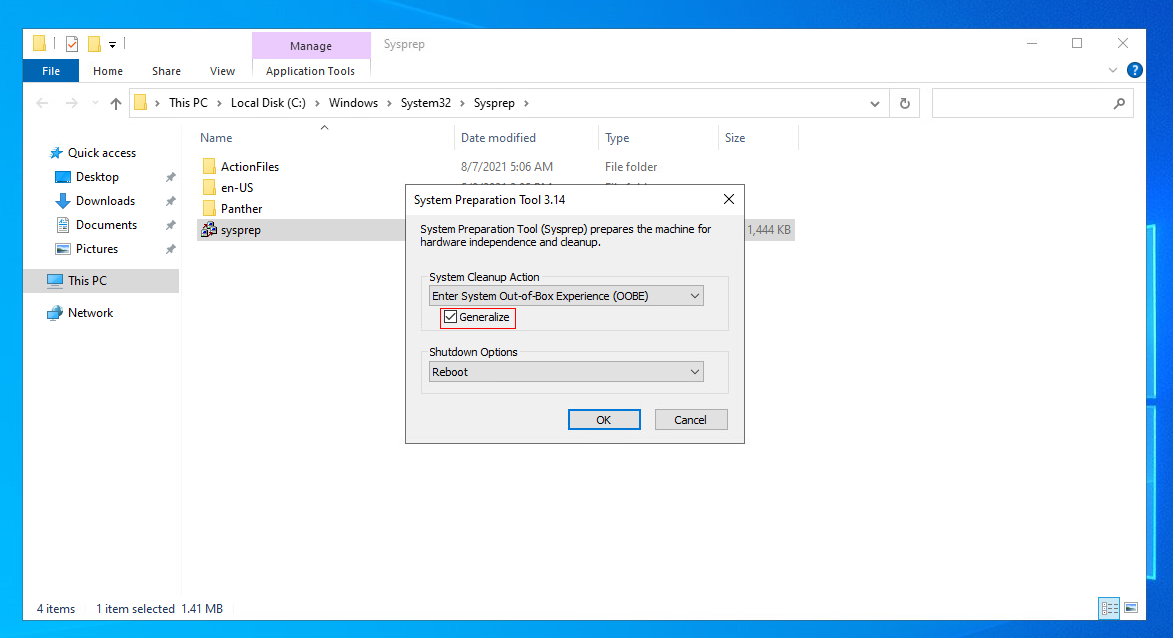Customize Quick Access Toolbar dropdown arrow

pyautogui.click(x=112, y=45)
